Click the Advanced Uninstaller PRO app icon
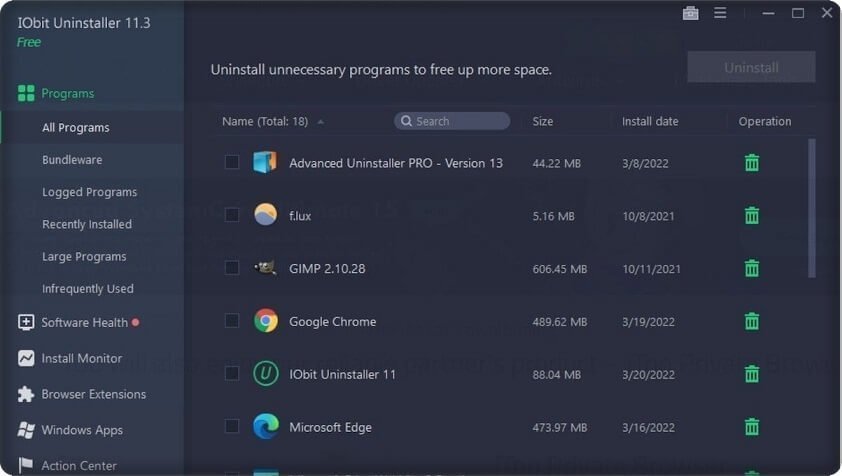Screen dimensions: 842x476 click(x=265, y=162)
